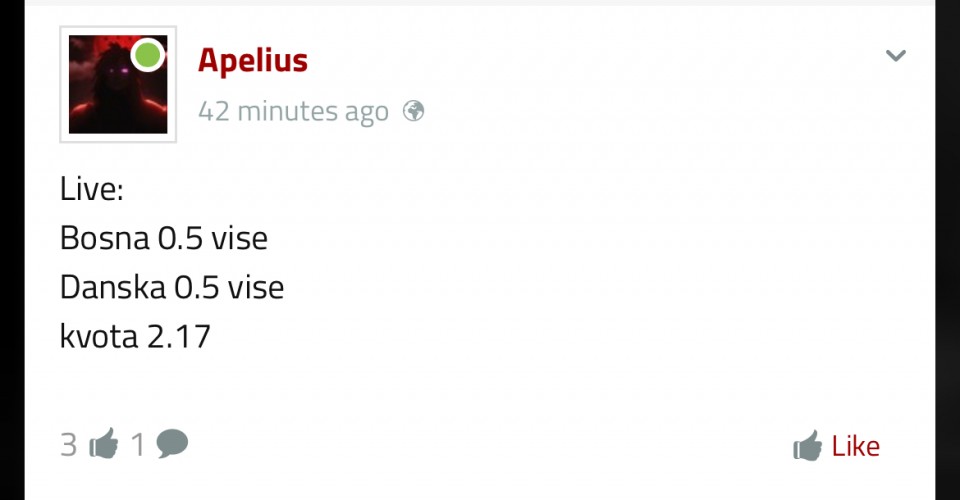Click the '42 minutes ago' timestamp
Image resolution: width=960 pixels, height=500 pixels.
tap(292, 111)
